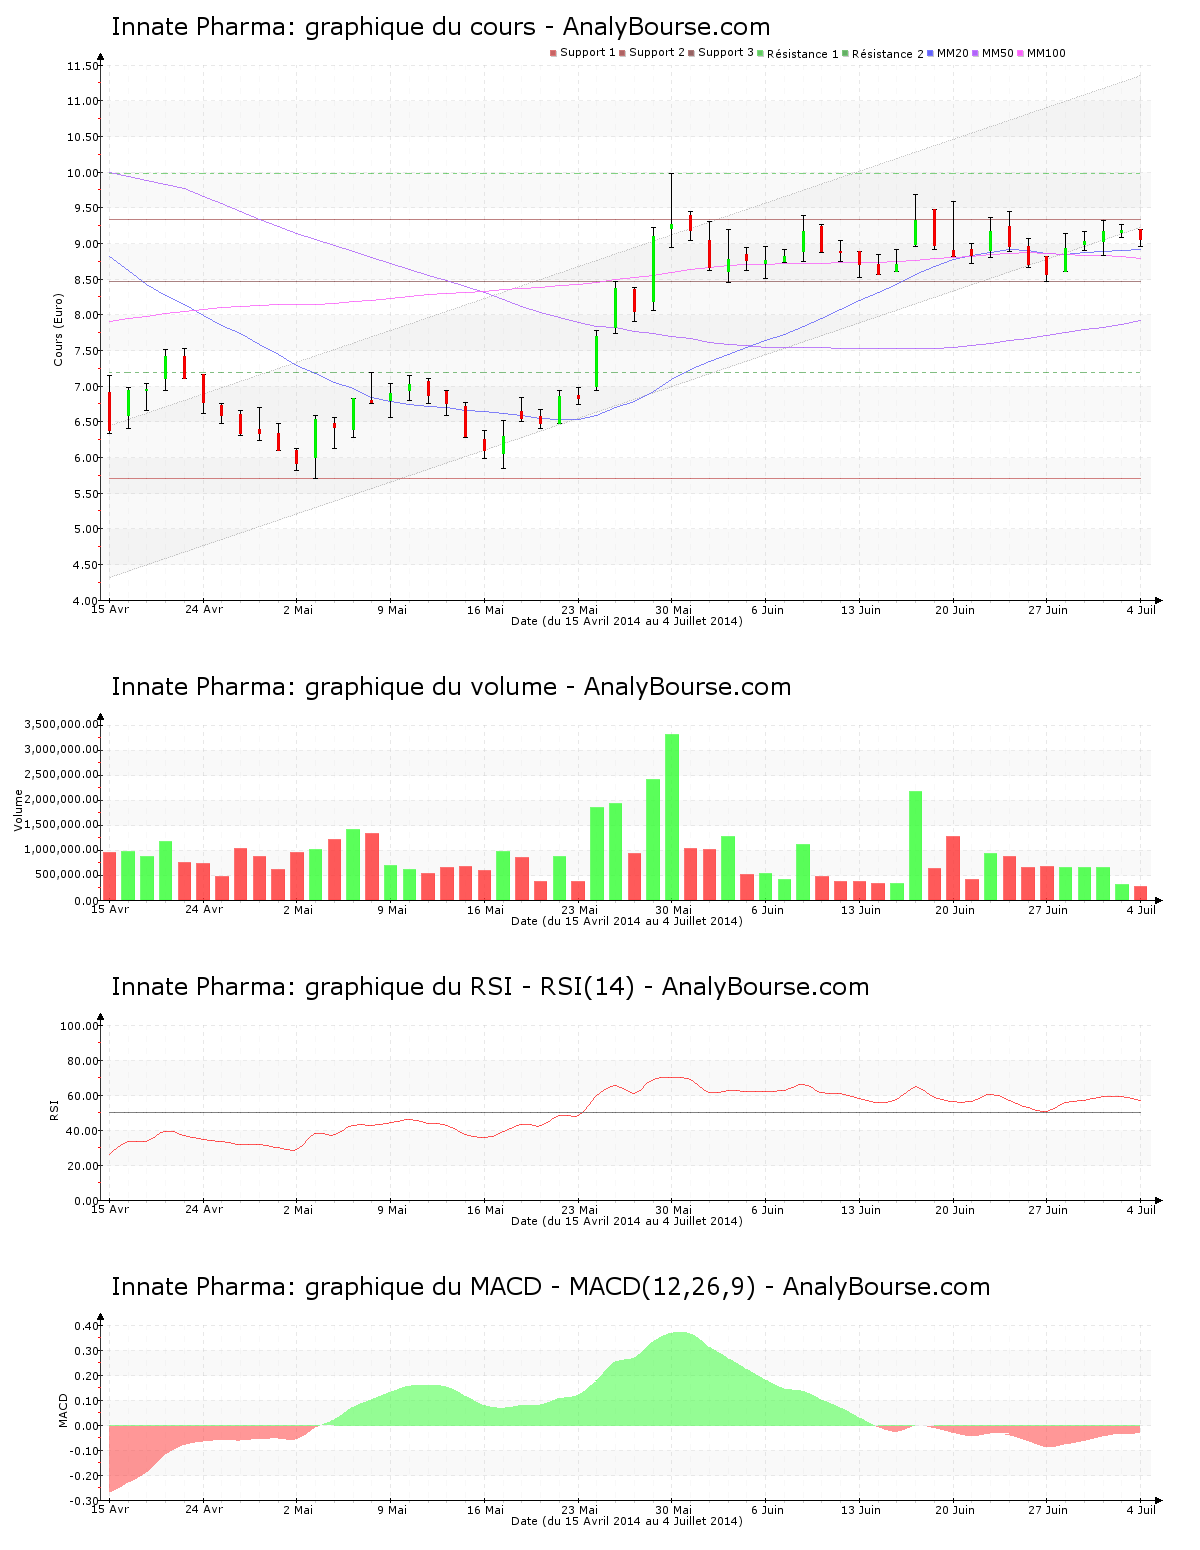Click the 'RSI' y-axis label

click(x=54, y=1109)
